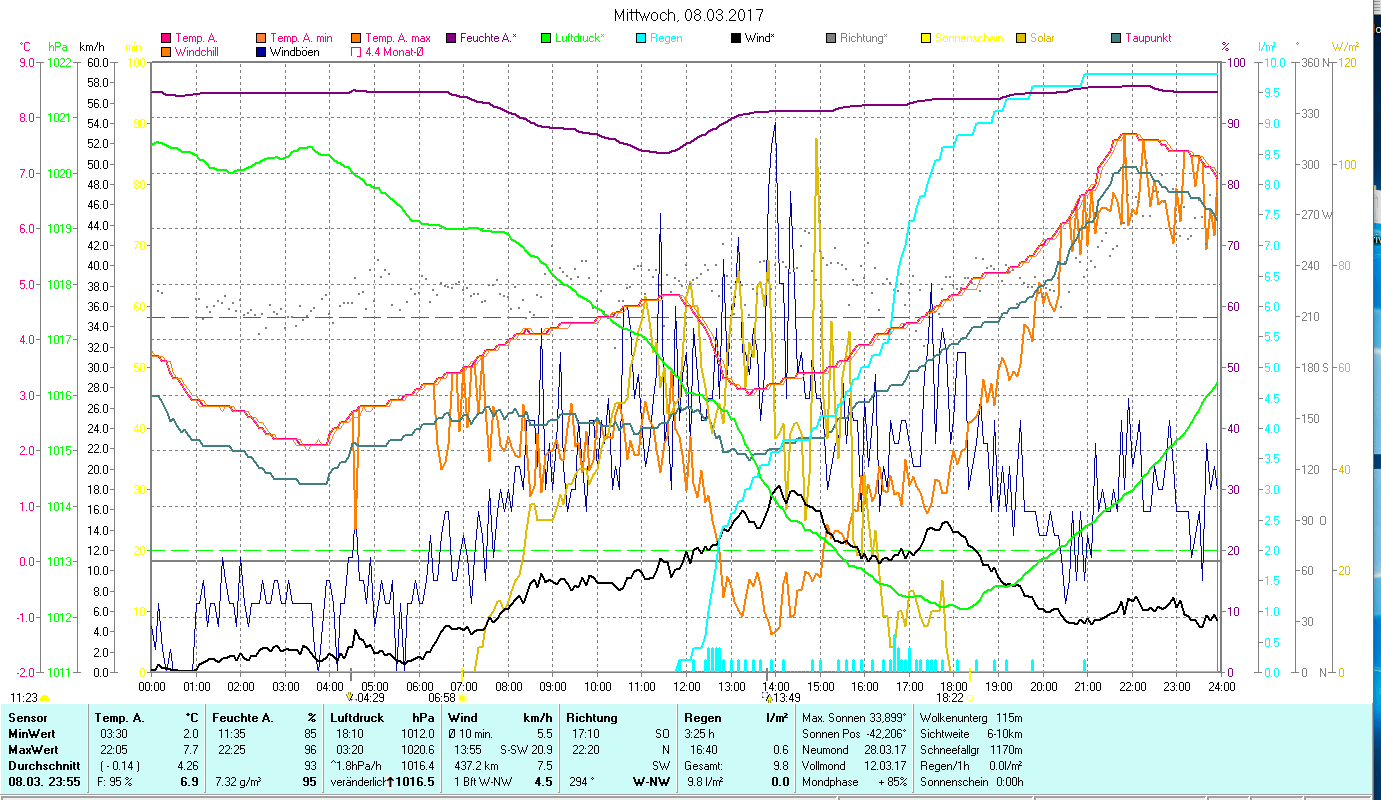Click the MinWert row label
The image size is (1381, 800).
coord(31,734)
